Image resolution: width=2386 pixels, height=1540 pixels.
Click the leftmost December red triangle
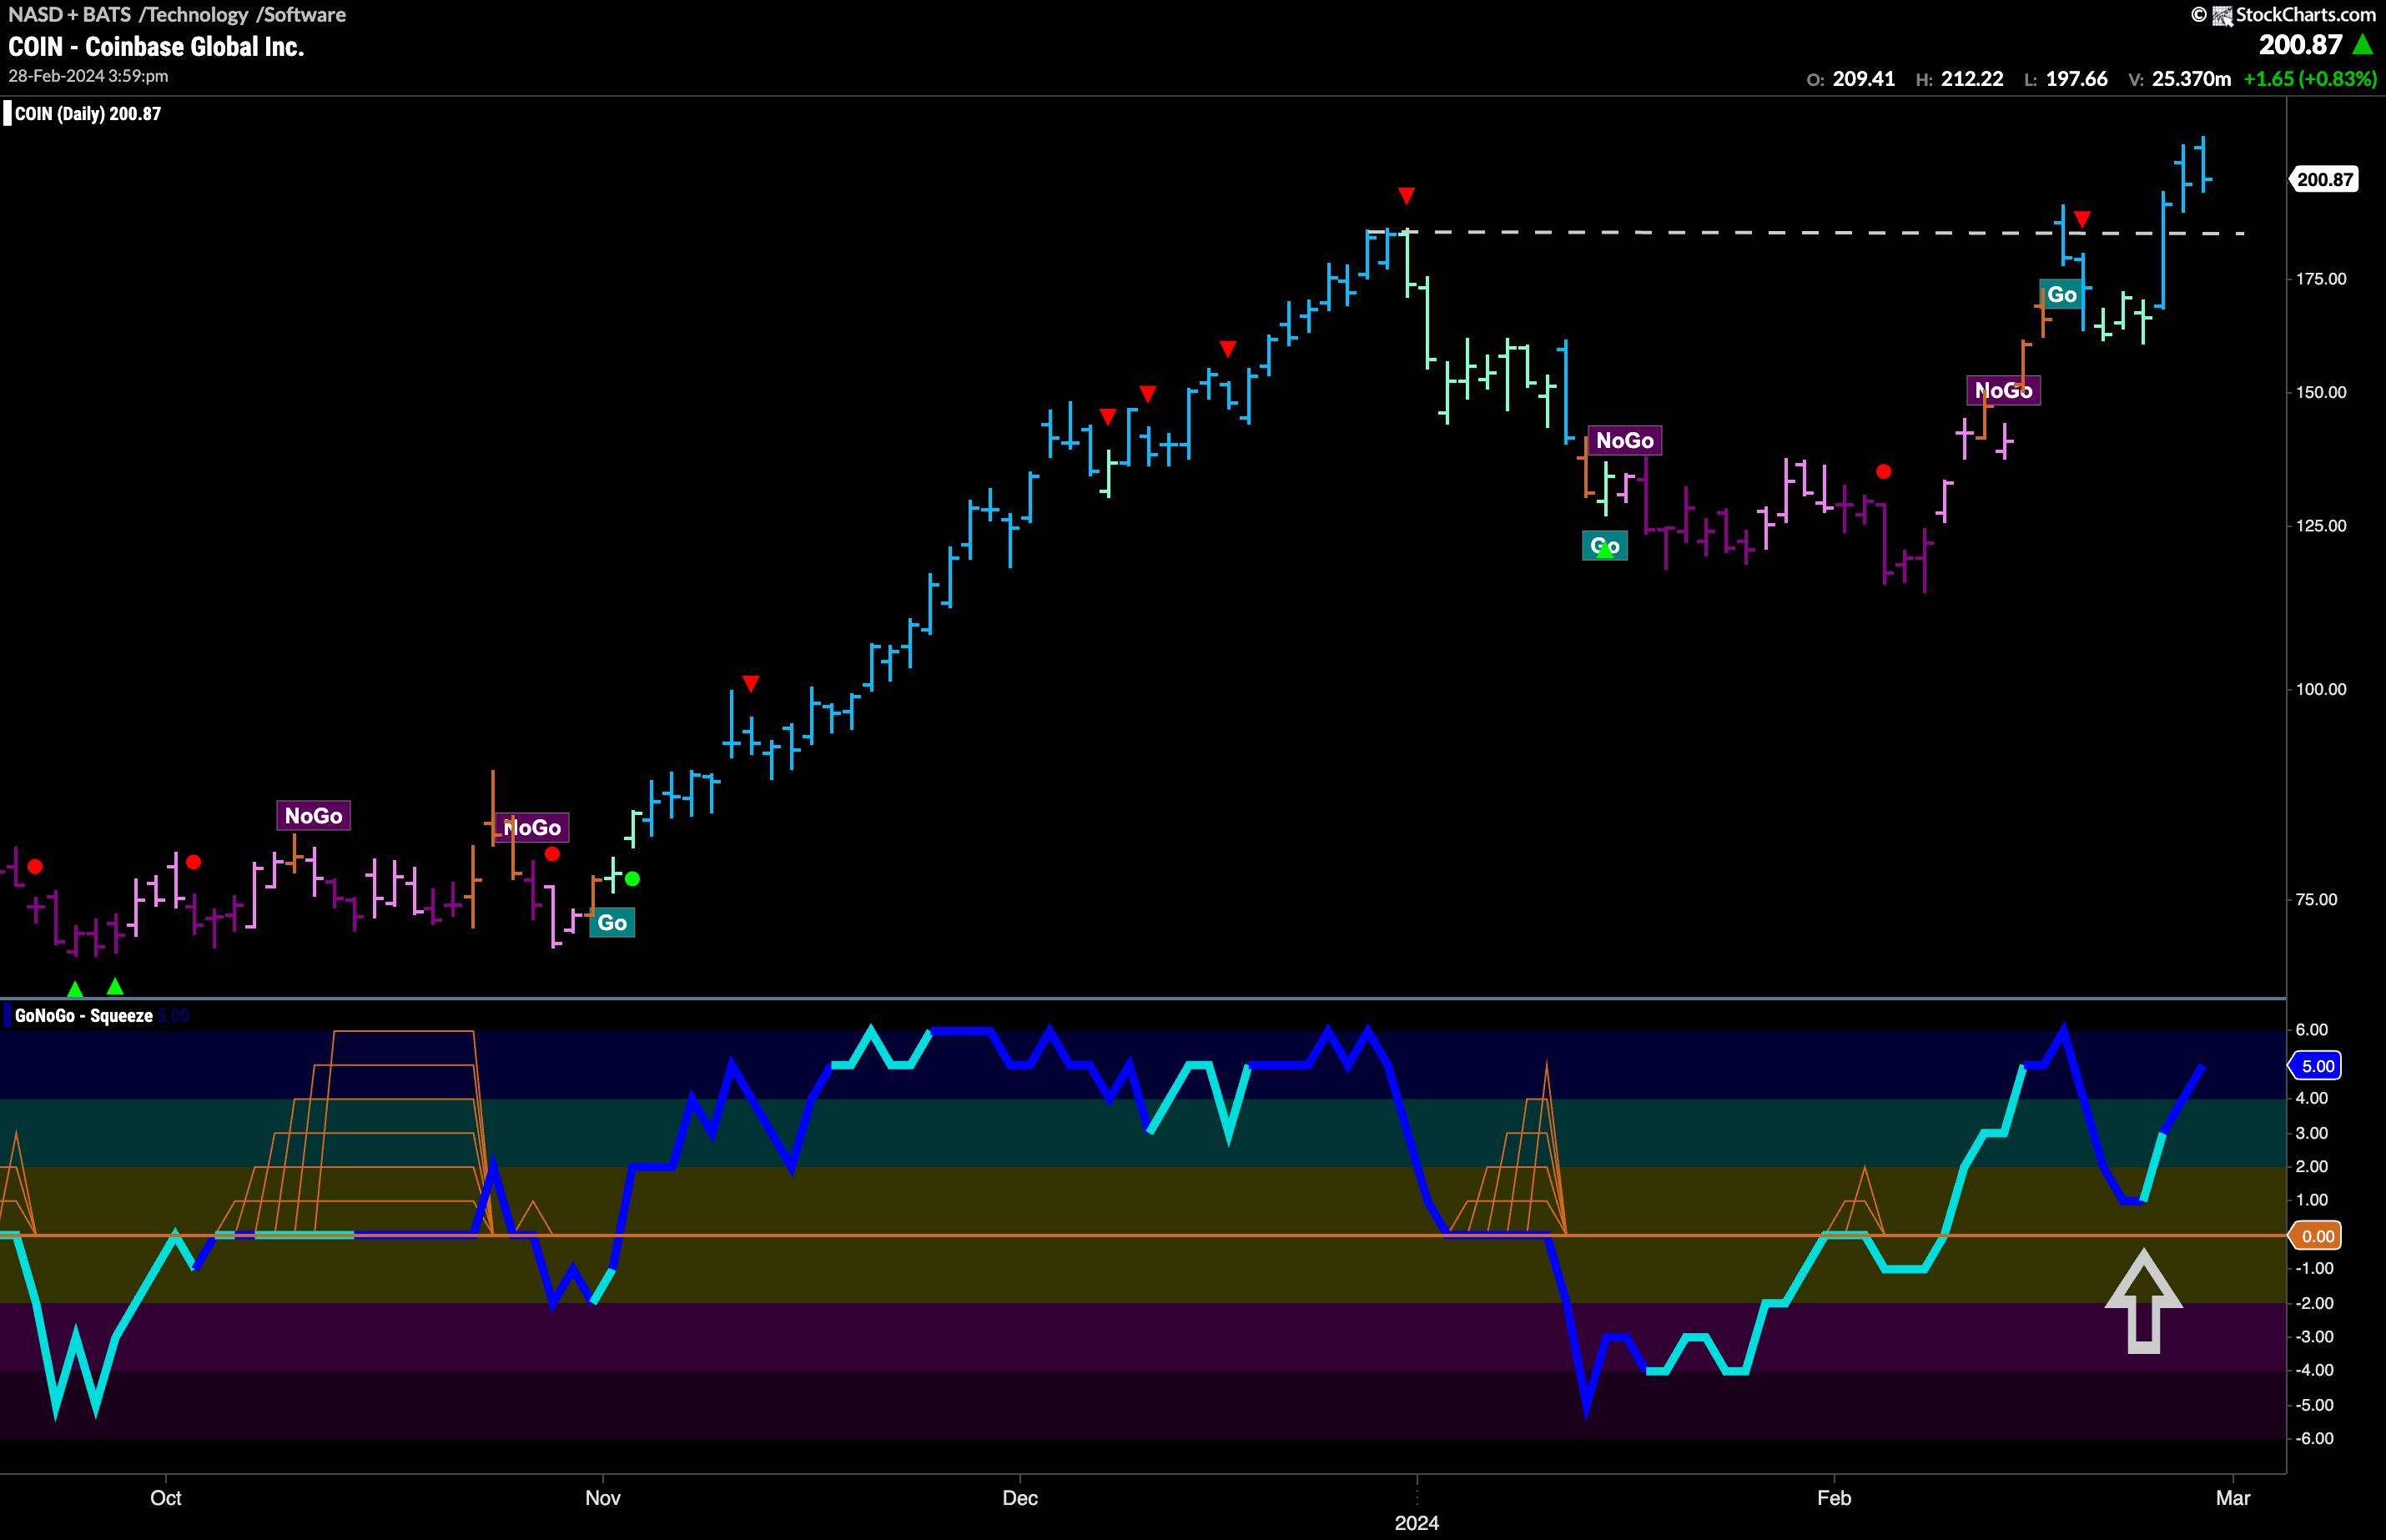[x=1108, y=417]
